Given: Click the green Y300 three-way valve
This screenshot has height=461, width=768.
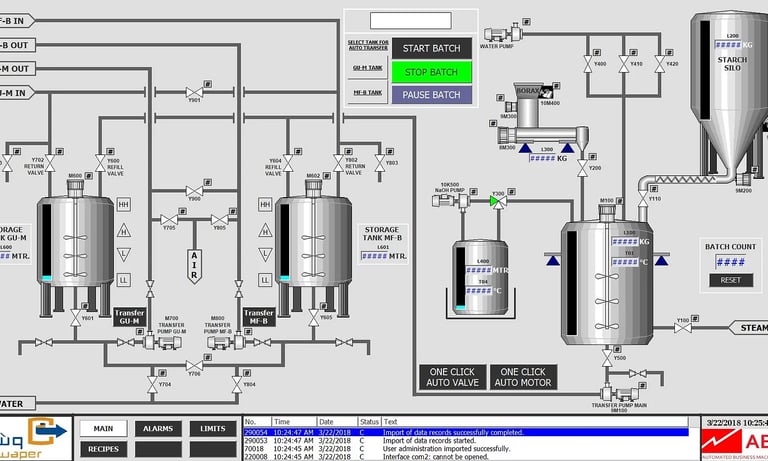Looking at the screenshot, I should [x=498, y=201].
